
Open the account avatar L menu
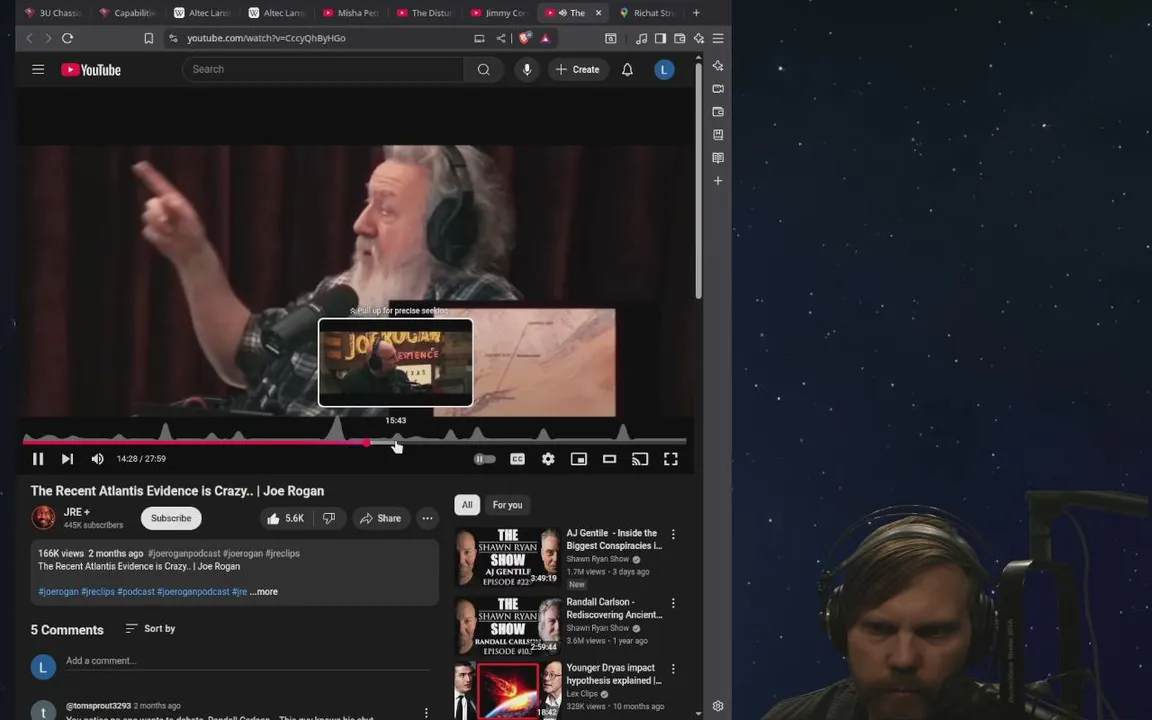664,70
